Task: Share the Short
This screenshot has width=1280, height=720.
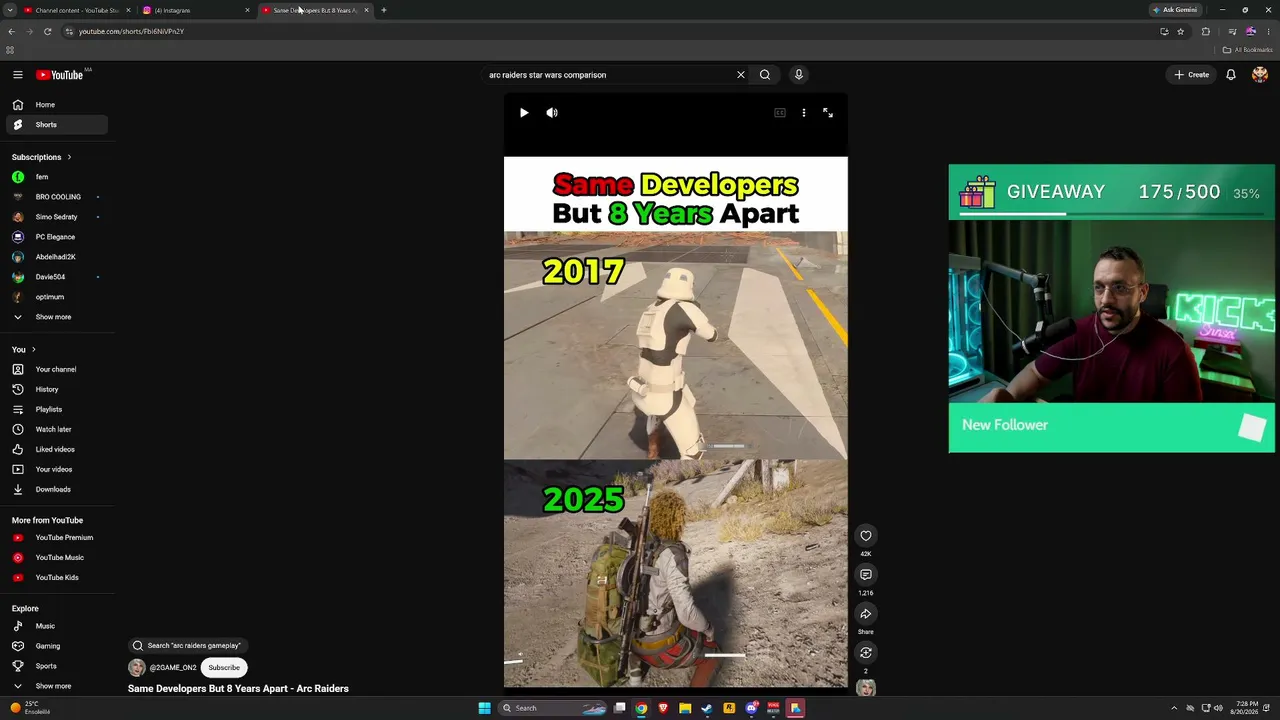Action: click(866, 614)
